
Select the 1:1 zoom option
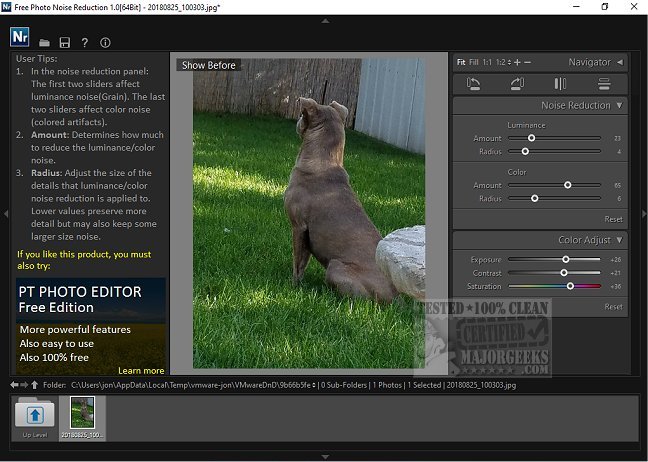click(487, 62)
